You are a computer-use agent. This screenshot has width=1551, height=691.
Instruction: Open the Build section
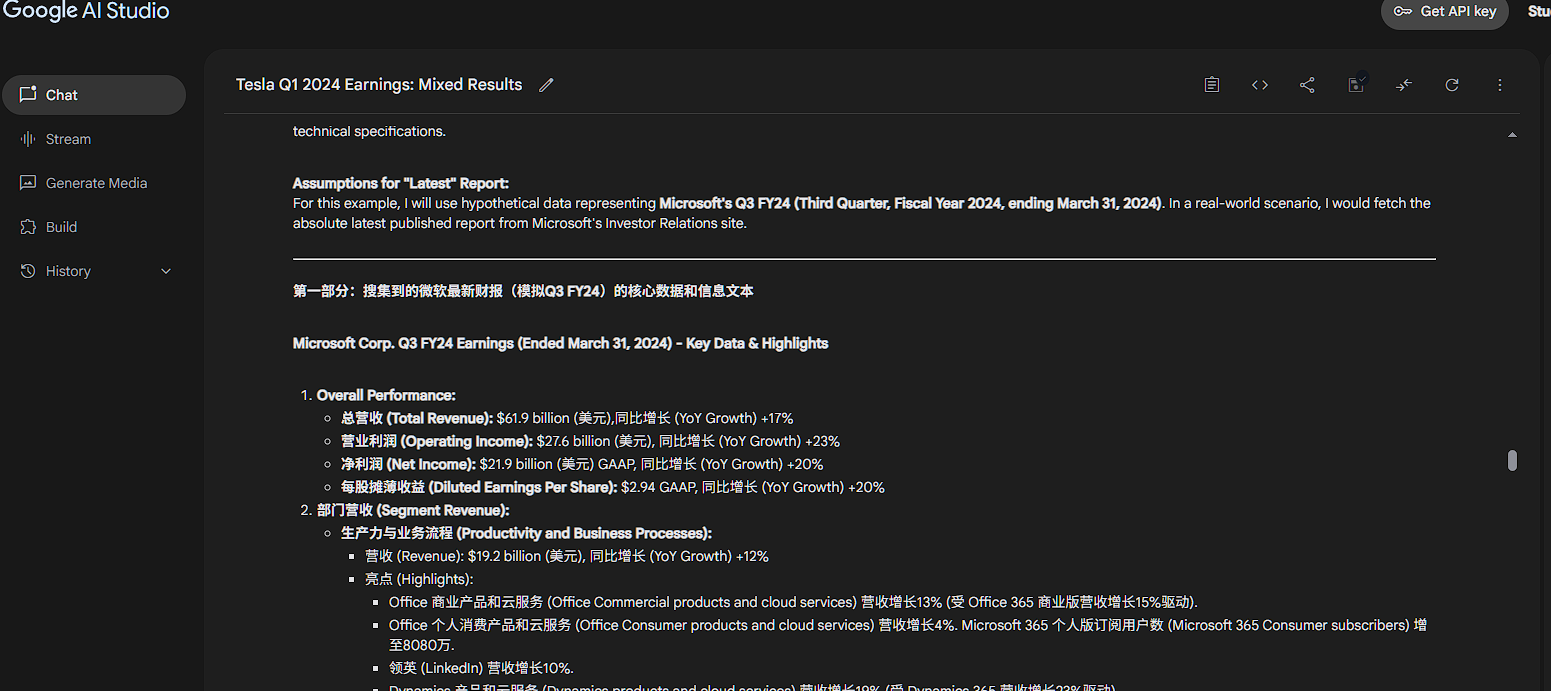[x=61, y=227]
